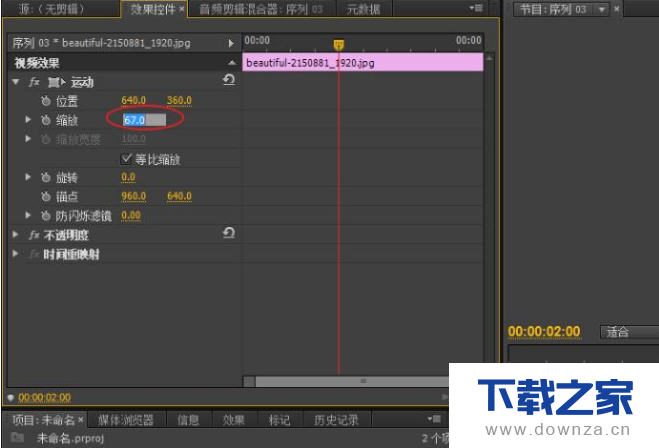659x448 pixels.
Task: Click the effect controls timecode at bottom
Action: coord(45,397)
